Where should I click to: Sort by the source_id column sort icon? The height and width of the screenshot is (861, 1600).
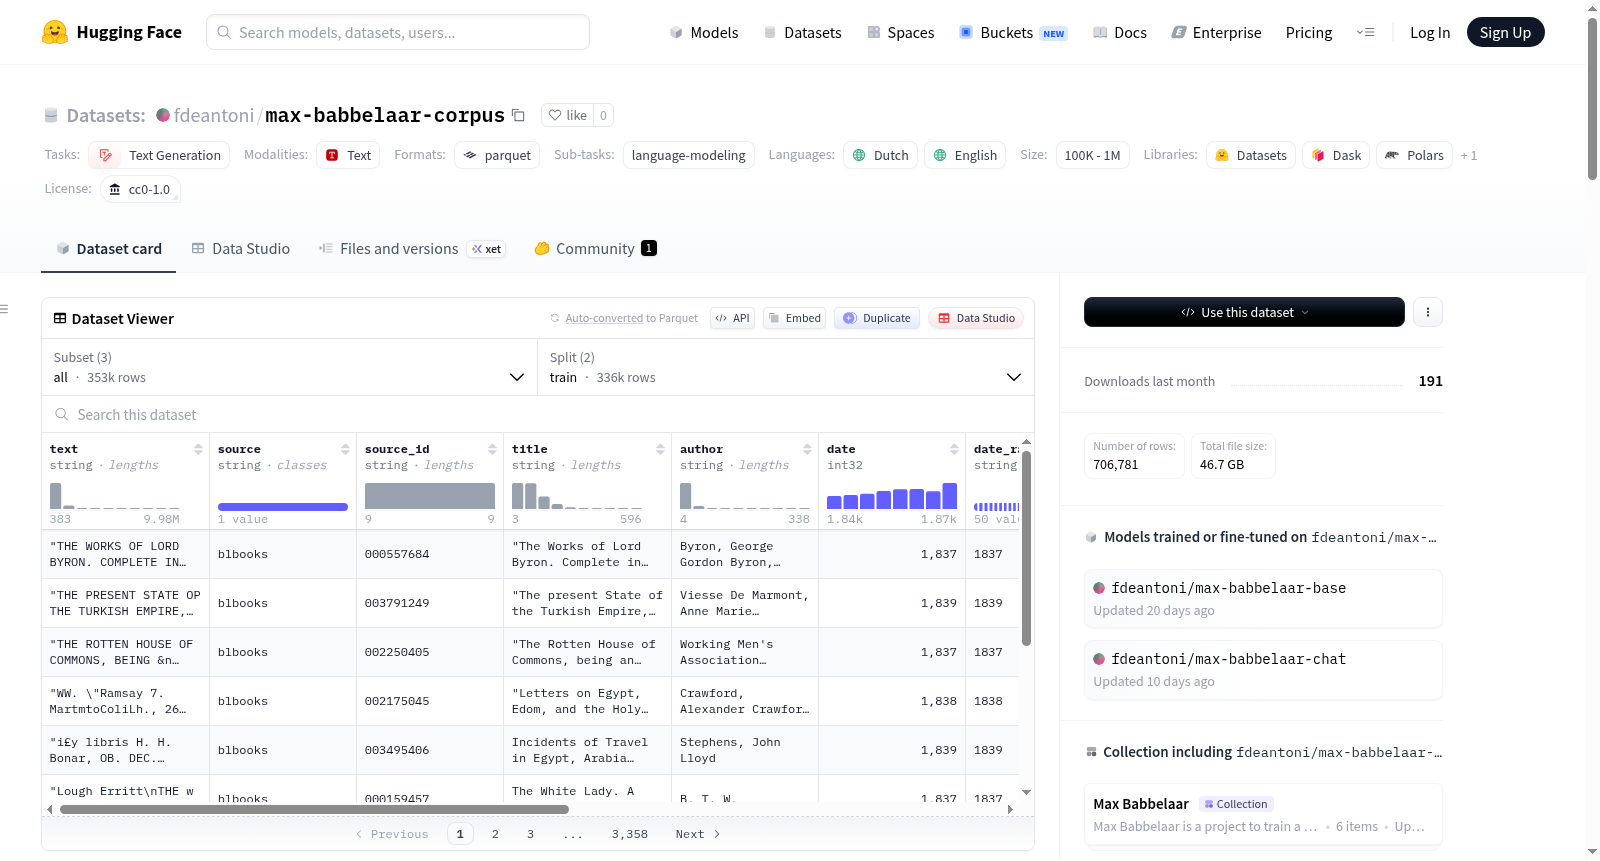[492, 449]
